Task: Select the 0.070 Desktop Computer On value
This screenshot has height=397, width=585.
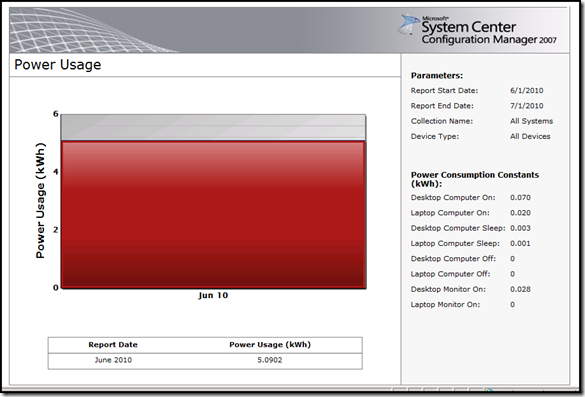Action: pyautogui.click(x=520, y=198)
